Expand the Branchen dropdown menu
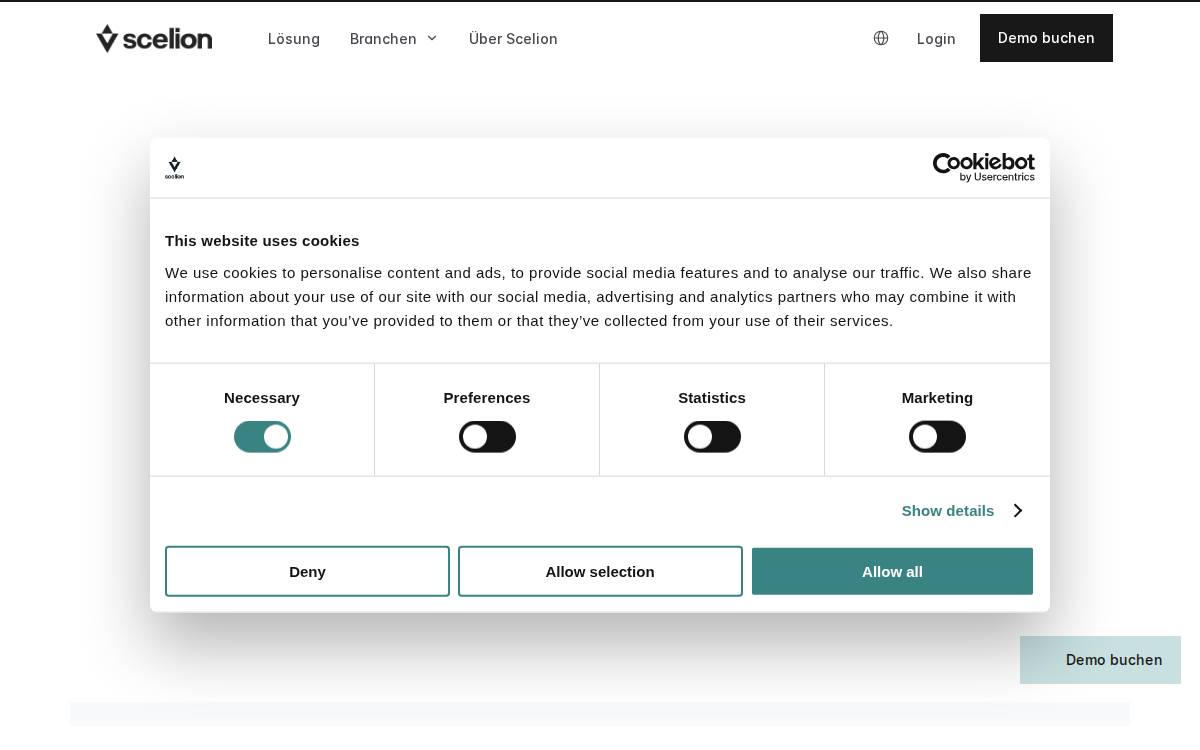The image size is (1200, 750). pyautogui.click(x=394, y=38)
